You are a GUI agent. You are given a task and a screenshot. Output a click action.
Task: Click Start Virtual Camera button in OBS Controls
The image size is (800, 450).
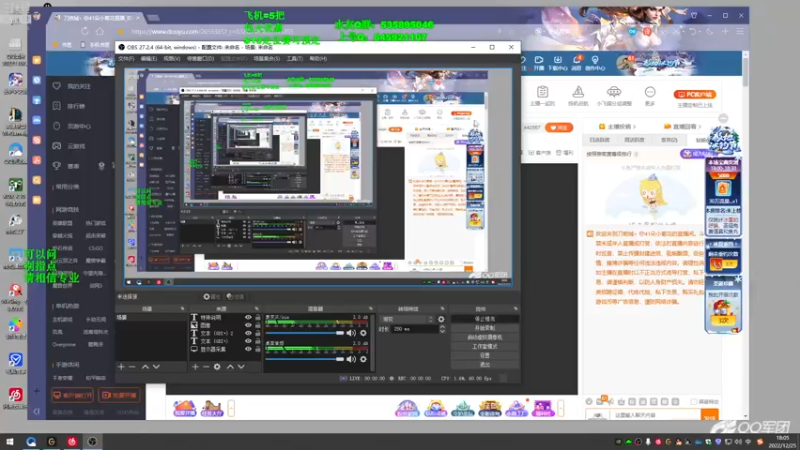coord(485,337)
